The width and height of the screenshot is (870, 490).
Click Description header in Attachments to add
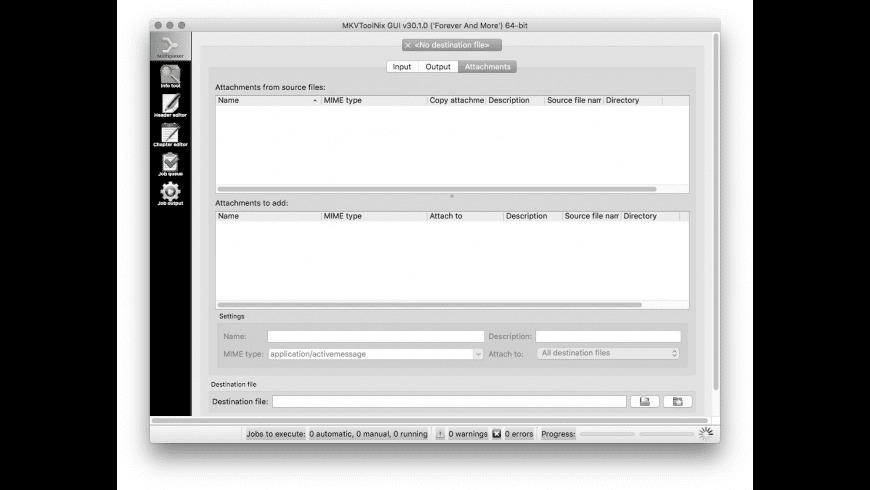click(x=533, y=216)
